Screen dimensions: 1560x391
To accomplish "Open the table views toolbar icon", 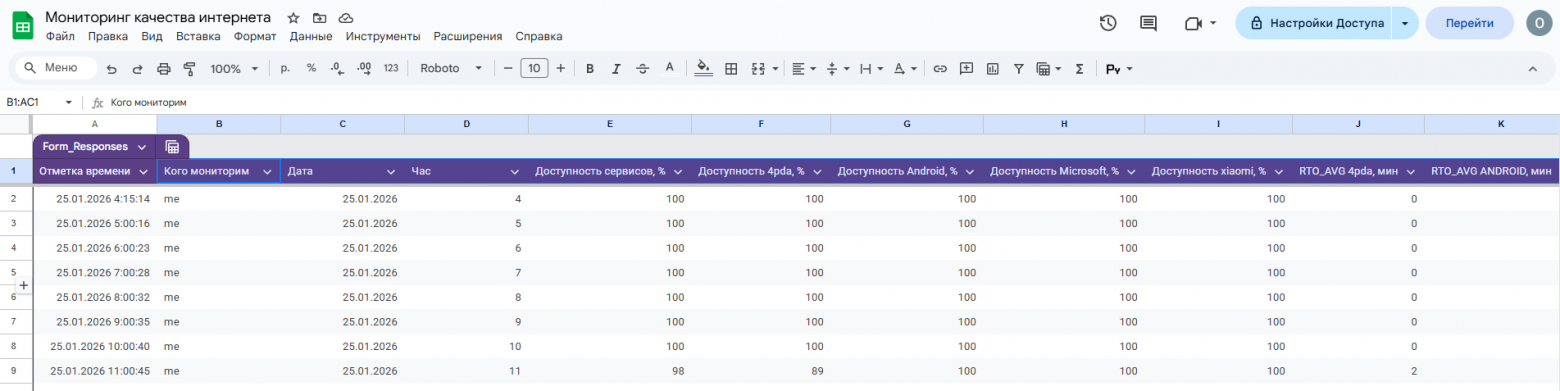I will pos(1049,69).
